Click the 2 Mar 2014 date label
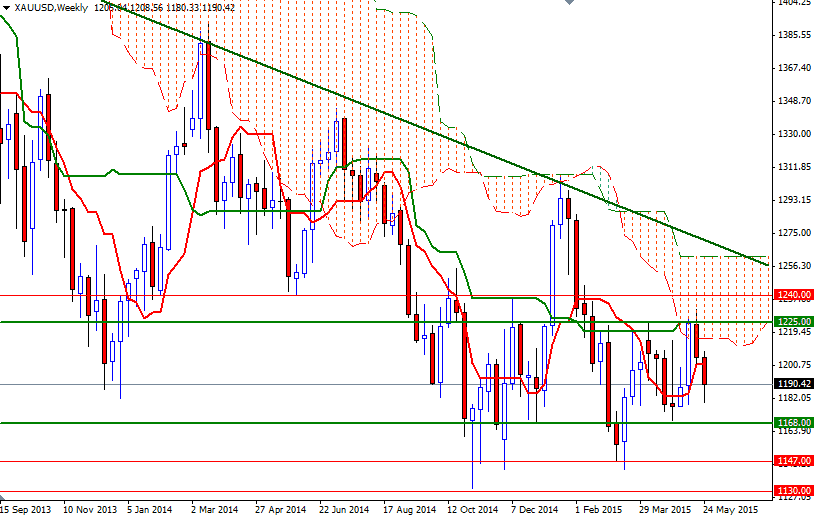The height and width of the screenshot is (516, 814). pyautogui.click(x=214, y=509)
